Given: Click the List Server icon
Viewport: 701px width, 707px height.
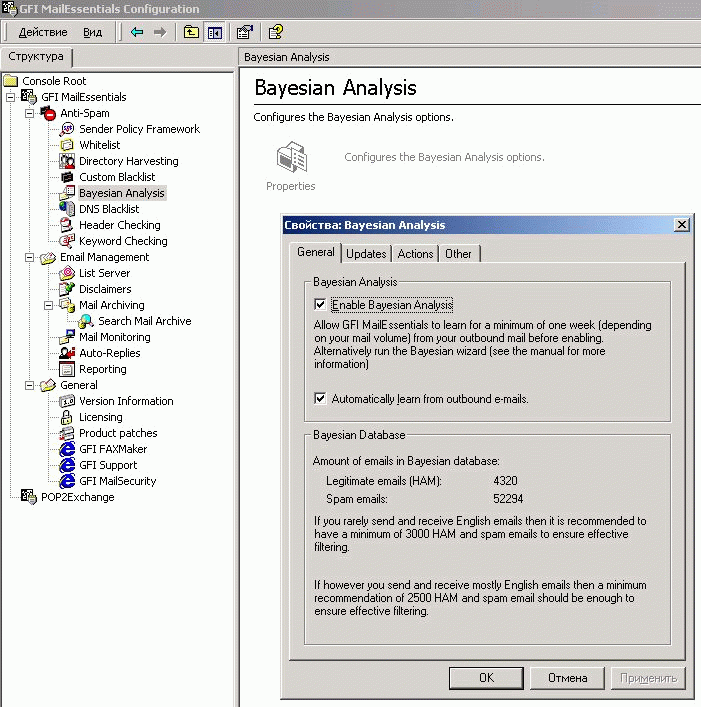Looking at the screenshot, I should [67, 273].
